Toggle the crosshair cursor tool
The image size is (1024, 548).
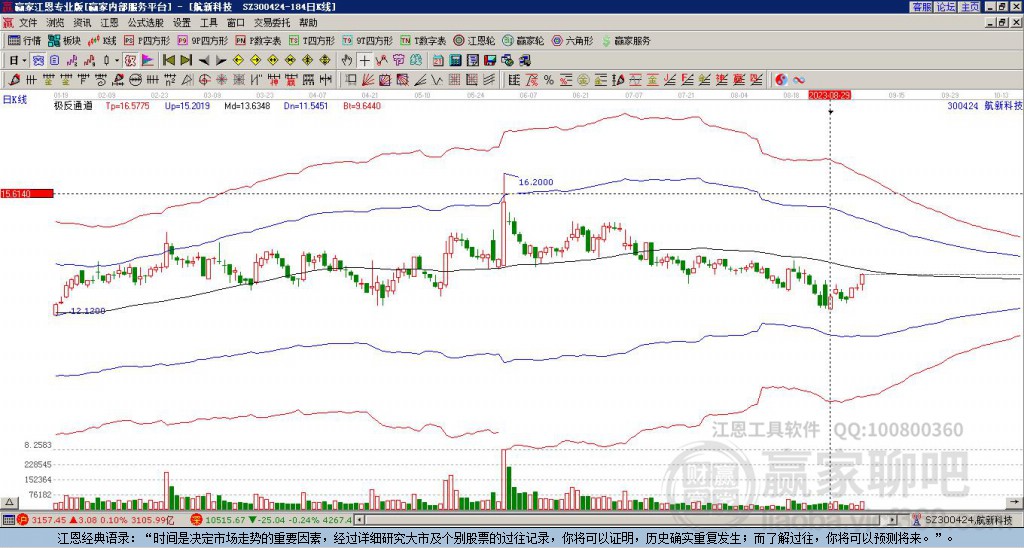pyautogui.click(x=364, y=61)
